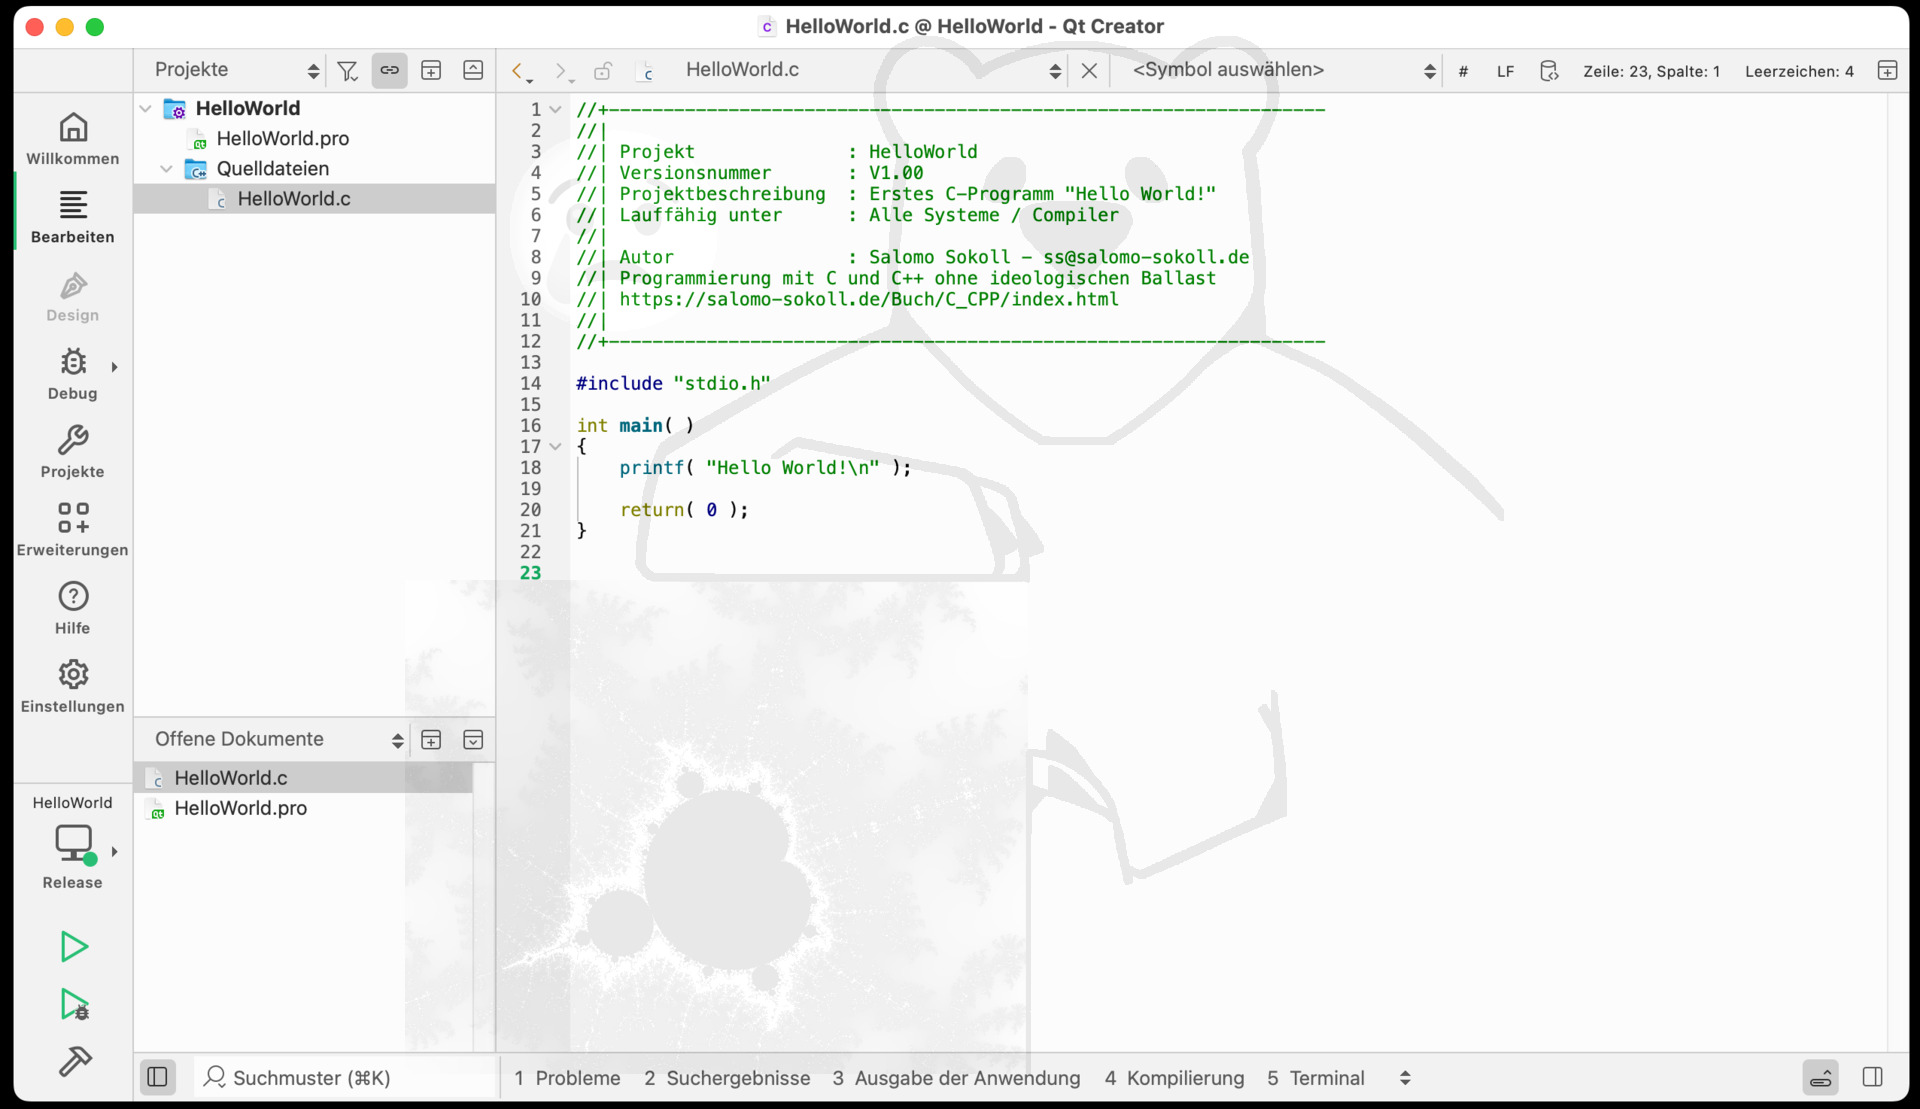The width and height of the screenshot is (1920, 1109).
Task: Toggle synchronize with editor link icon
Action: [389, 70]
